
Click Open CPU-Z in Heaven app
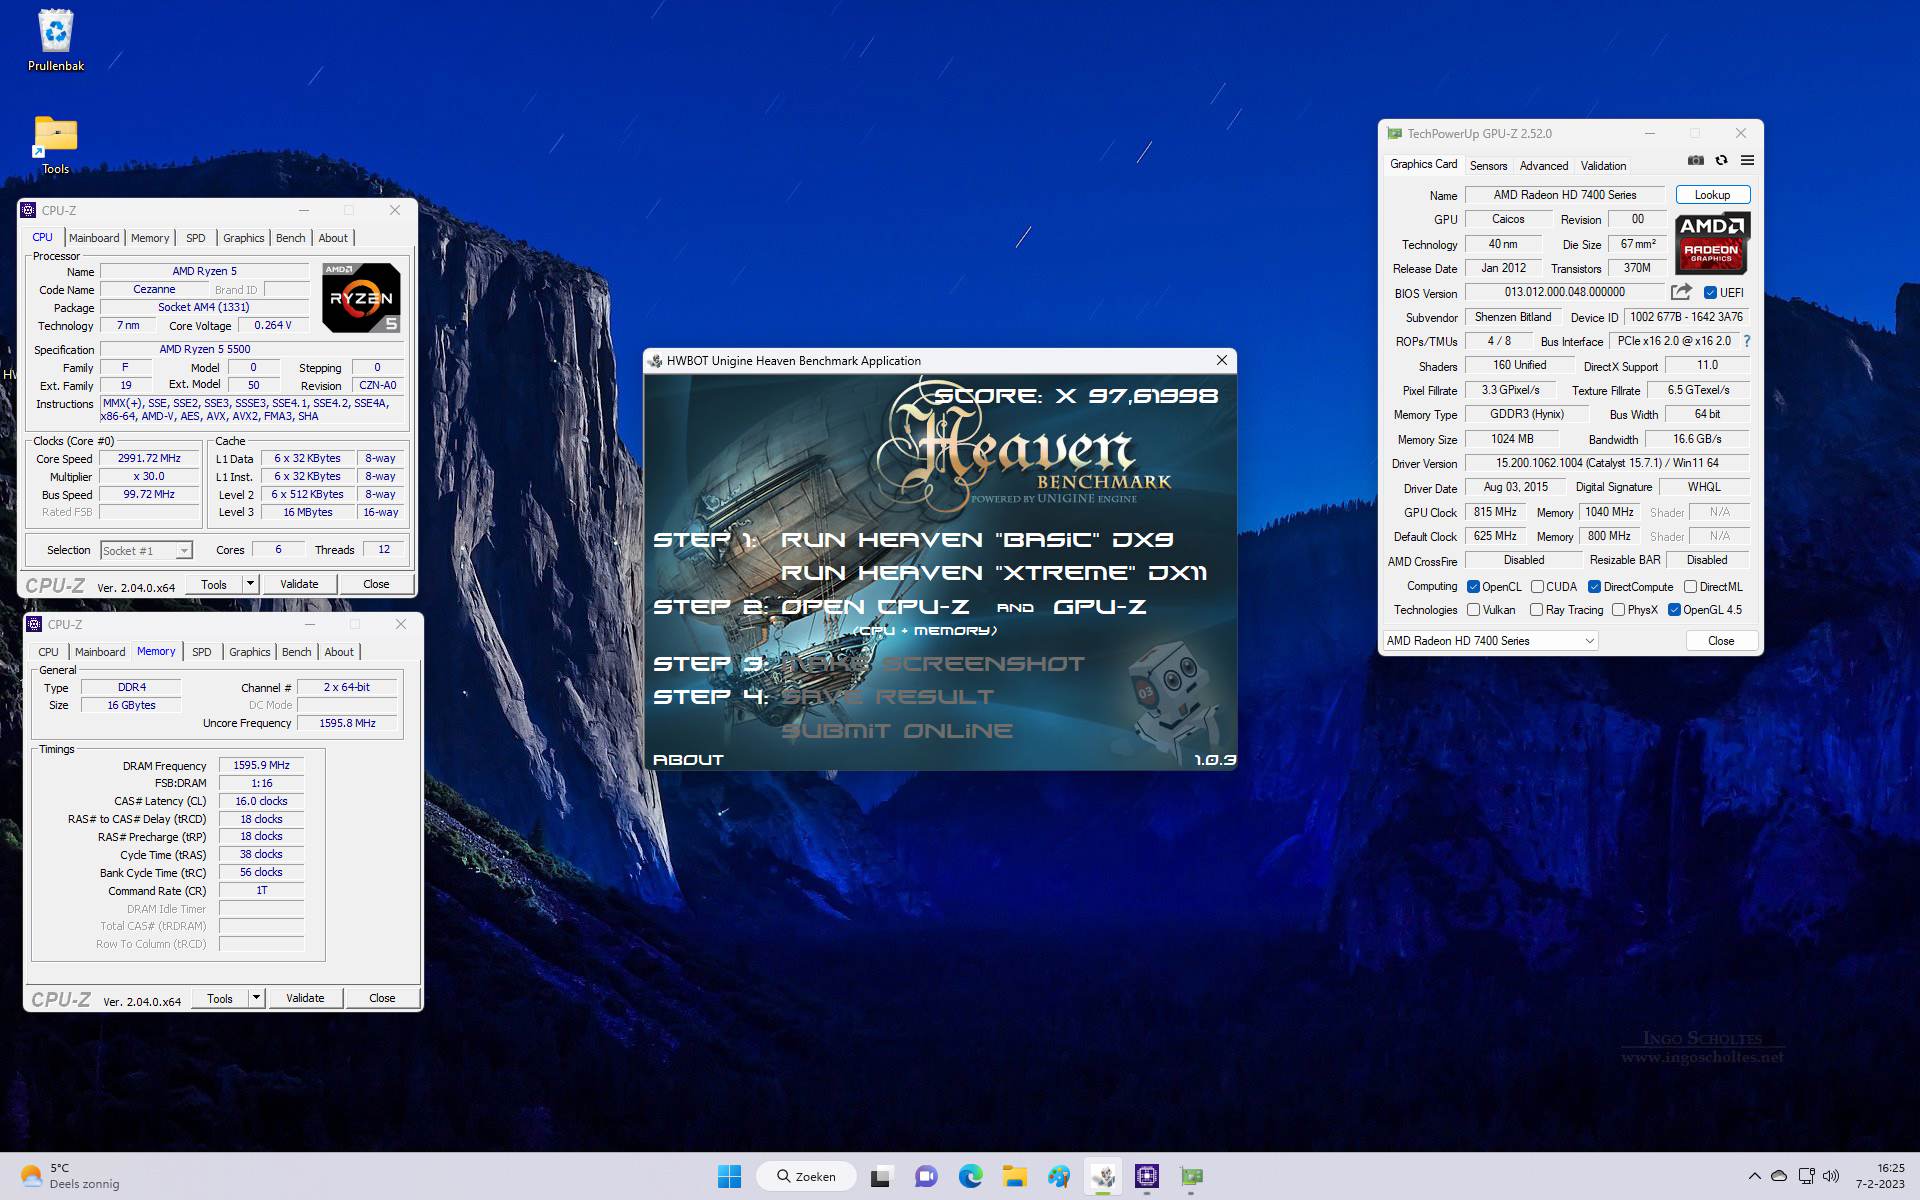coord(875,607)
